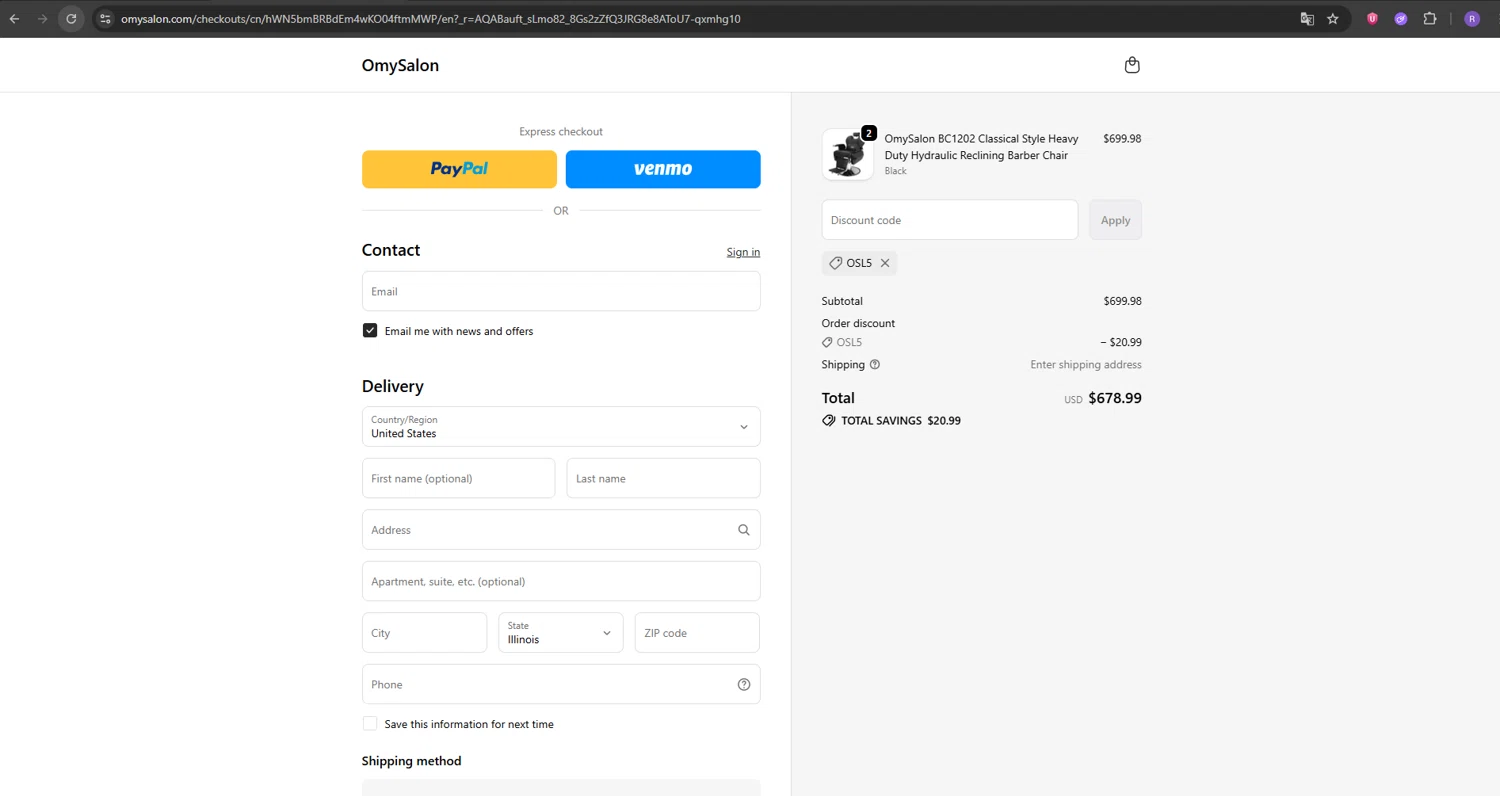Click the total amount $678.99
Image resolution: width=1500 pixels, height=796 pixels.
pyautogui.click(x=1115, y=398)
